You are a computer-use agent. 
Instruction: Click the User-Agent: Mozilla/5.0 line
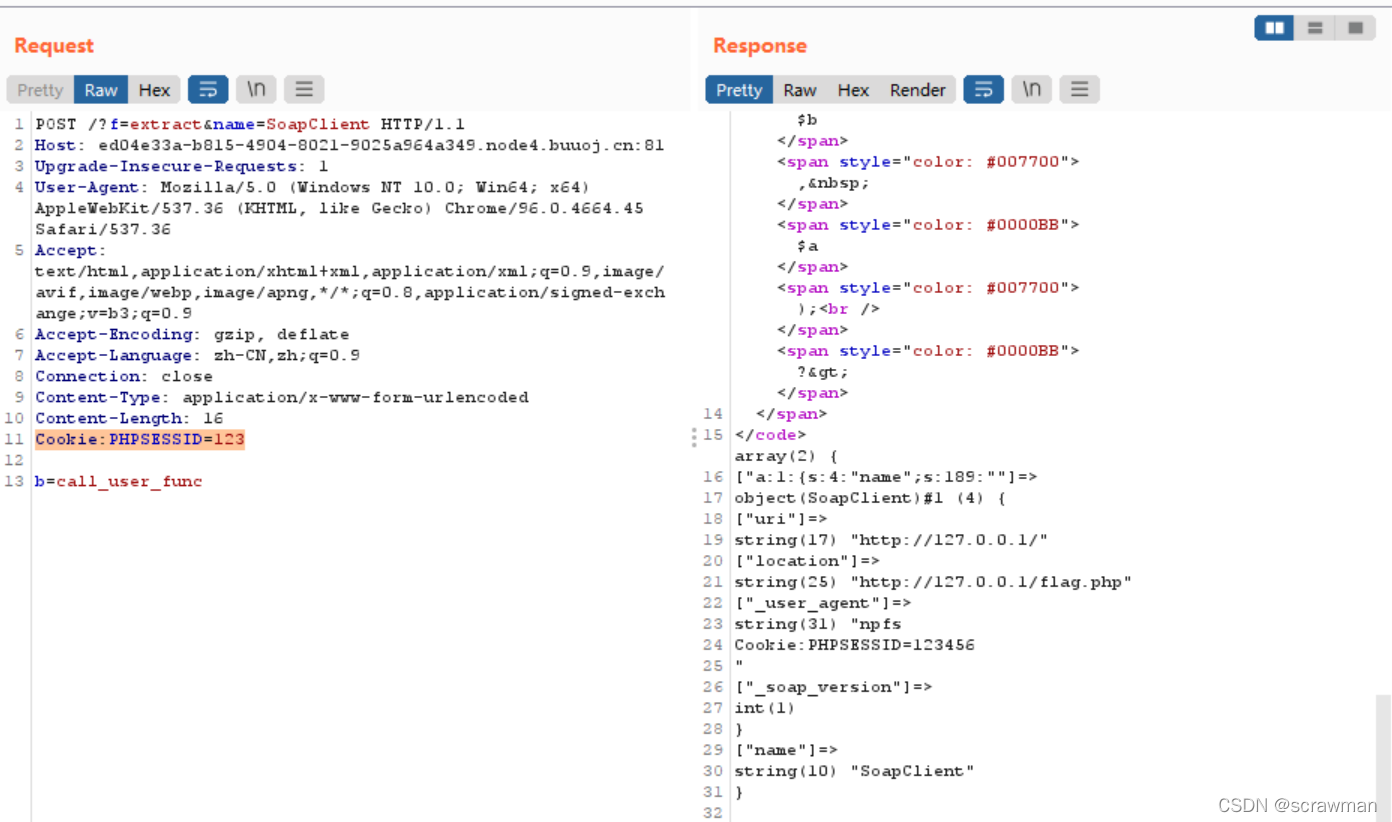(x=312, y=188)
